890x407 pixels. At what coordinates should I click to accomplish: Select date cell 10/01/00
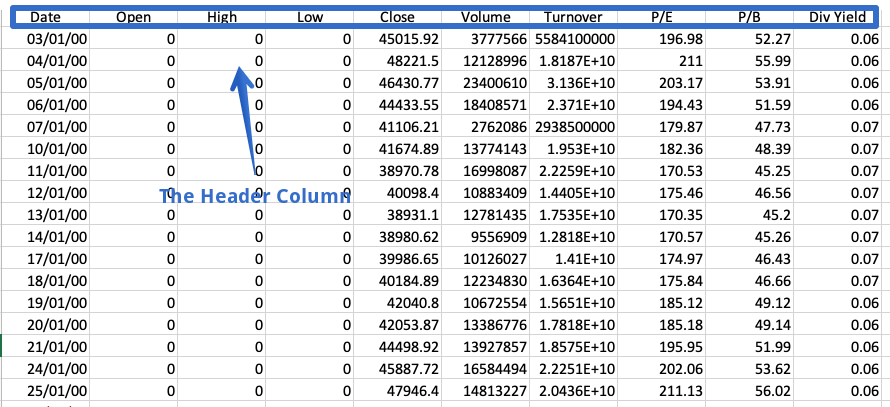(x=45, y=149)
